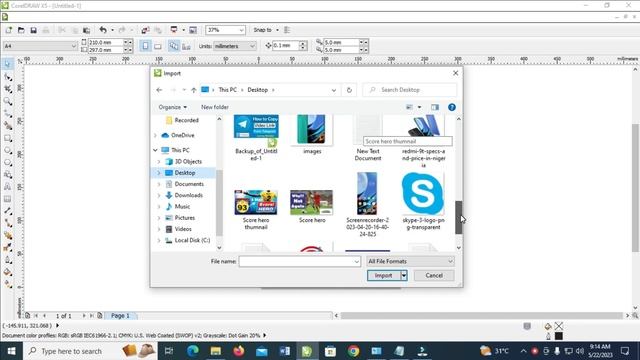
Task: Select the Outline pen tool in the toolbox
Action: 7,260
